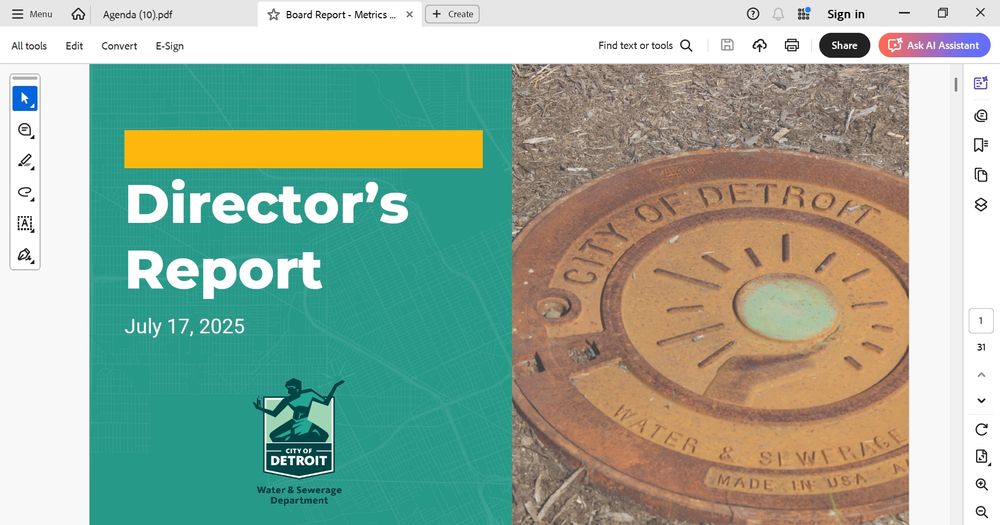Select the Fill and sign pen tool
The image size is (1000, 525).
click(25, 255)
